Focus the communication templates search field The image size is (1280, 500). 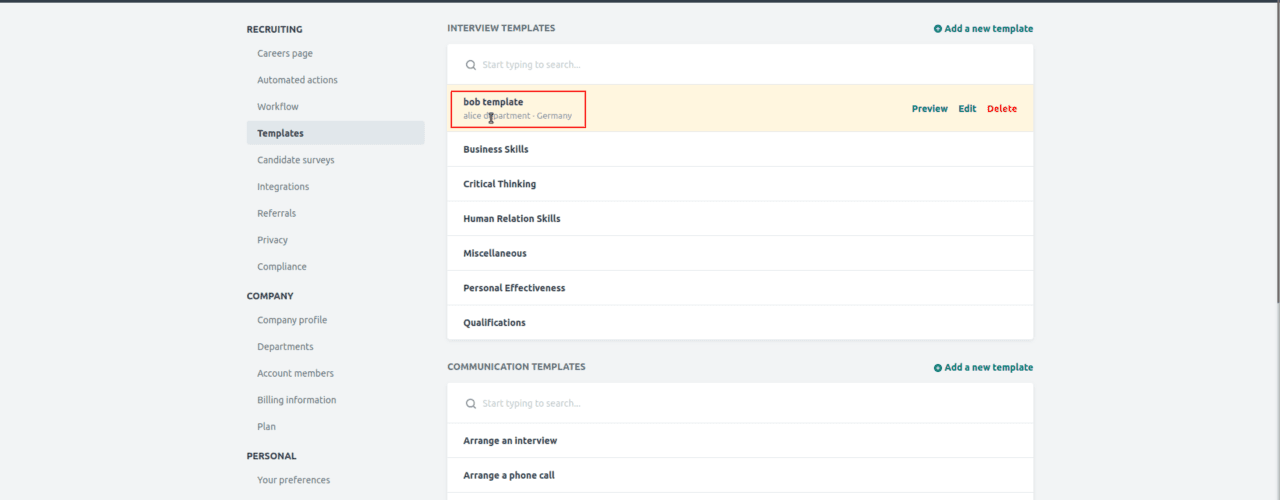740,404
